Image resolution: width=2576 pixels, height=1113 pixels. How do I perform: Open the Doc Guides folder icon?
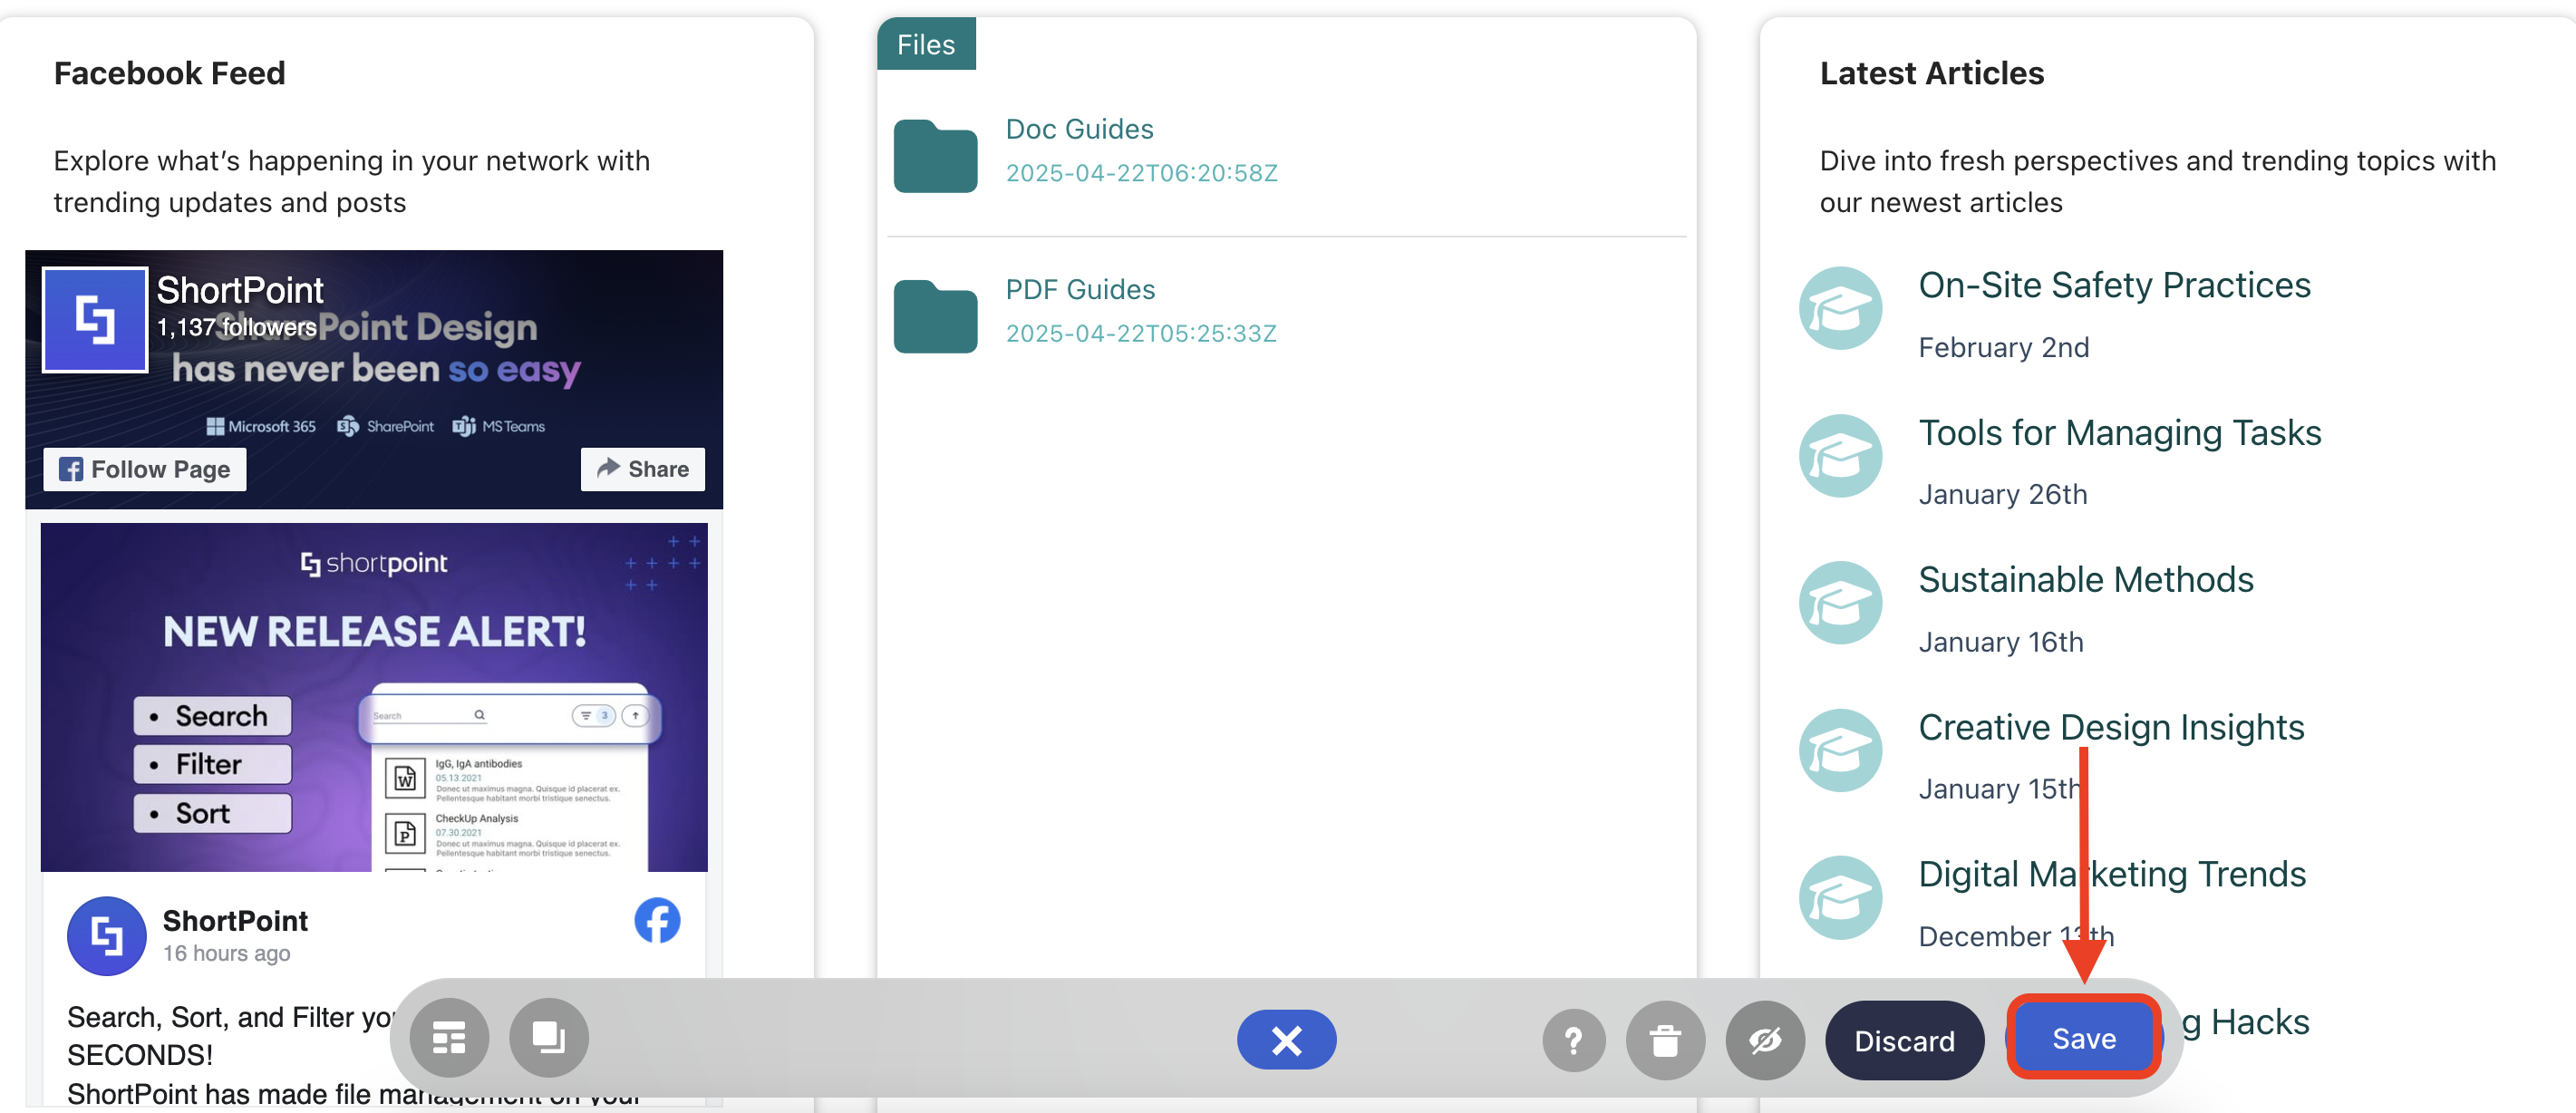[935, 156]
